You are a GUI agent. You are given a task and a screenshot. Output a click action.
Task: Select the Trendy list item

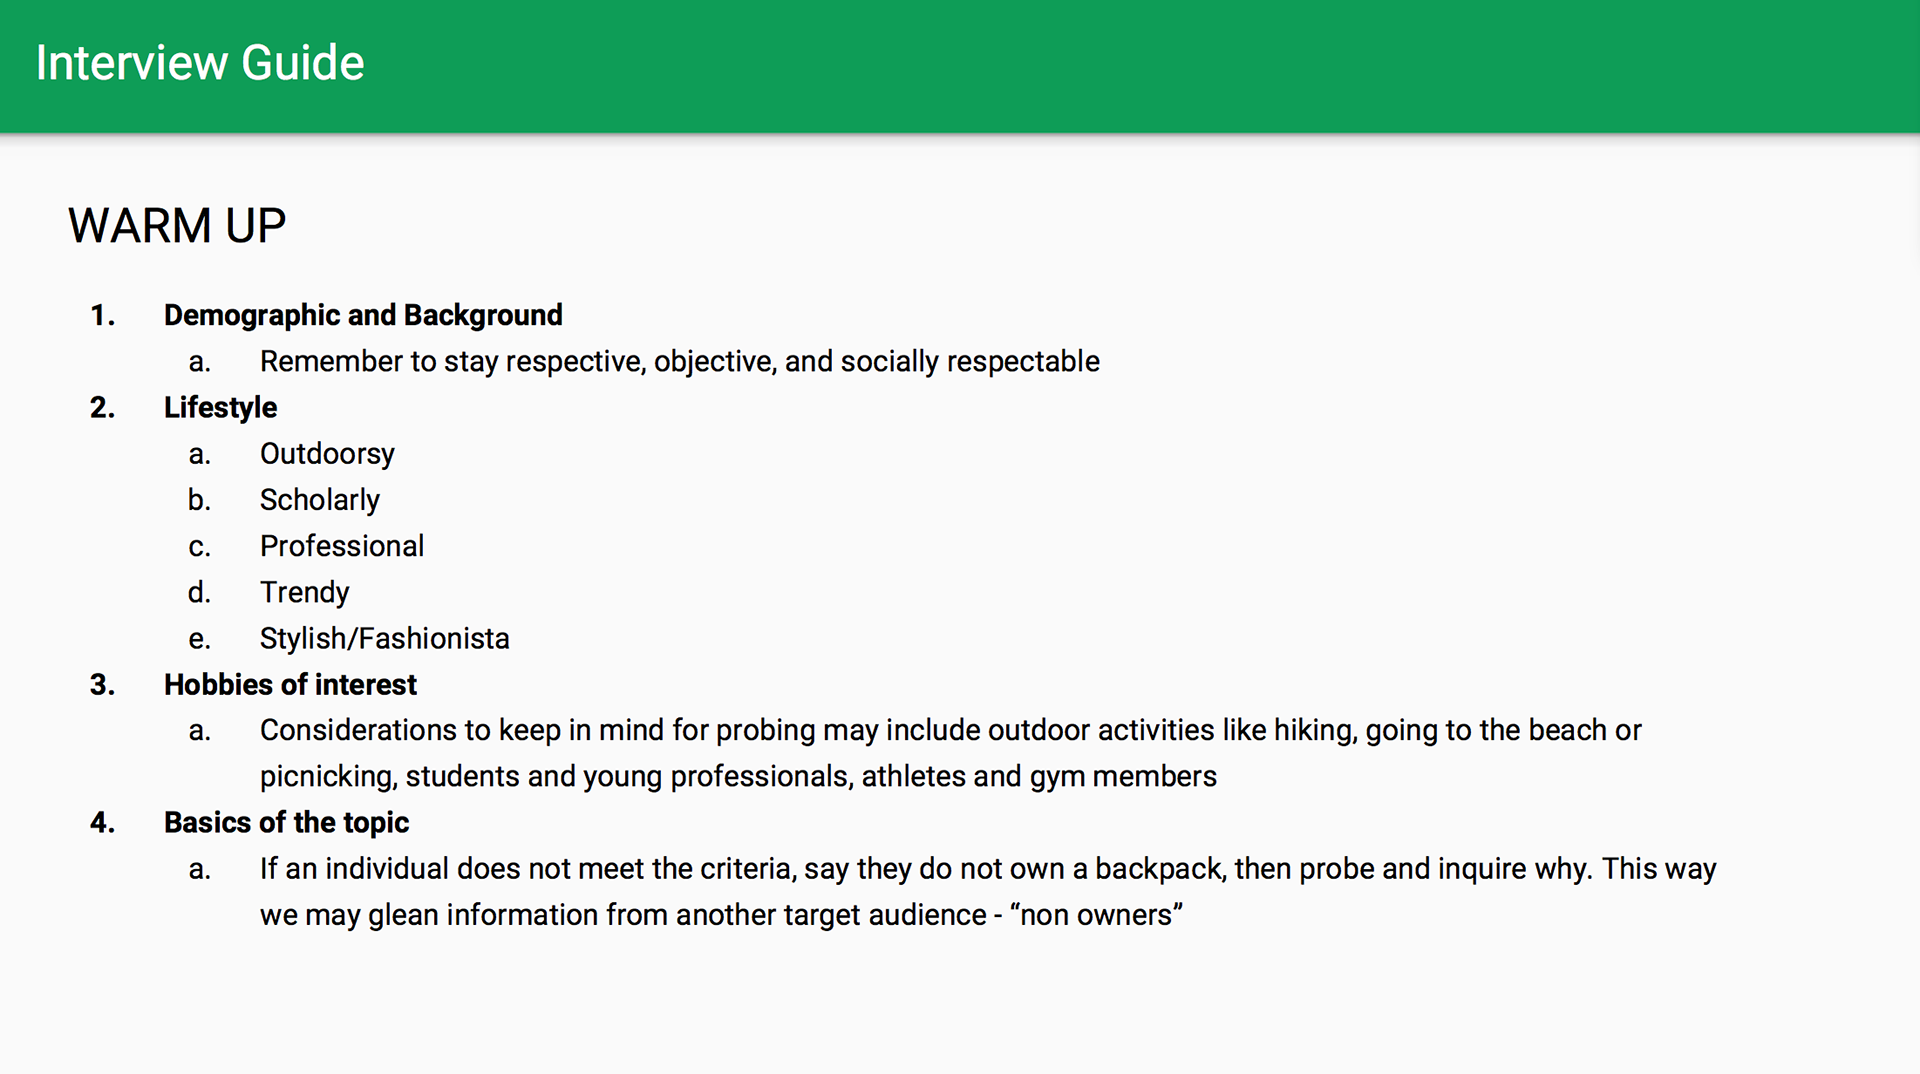305,592
